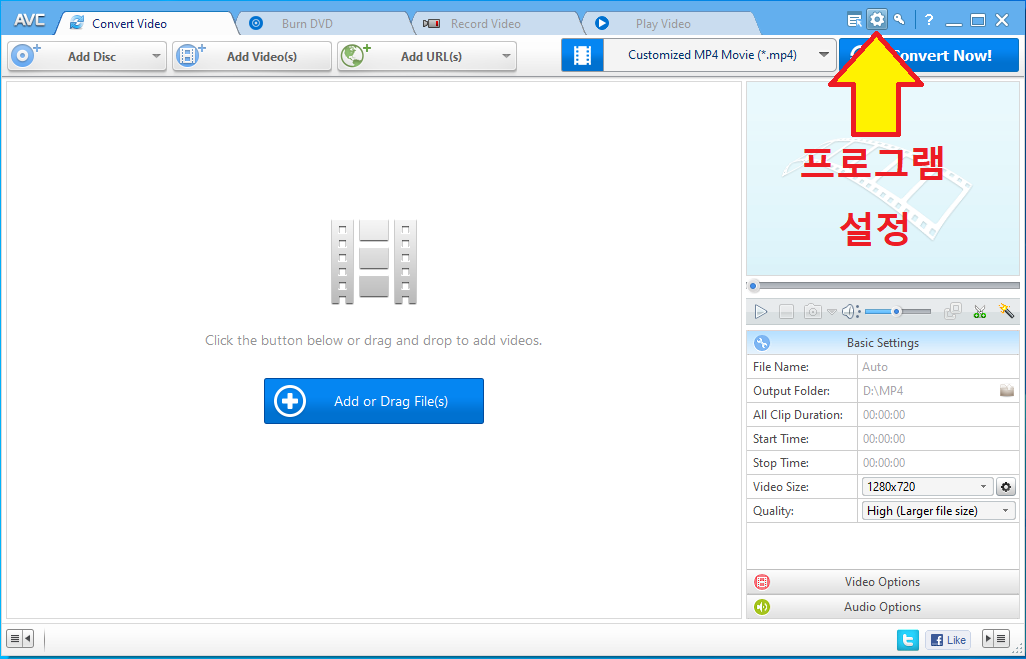Click the stop playback button

pyautogui.click(x=787, y=312)
